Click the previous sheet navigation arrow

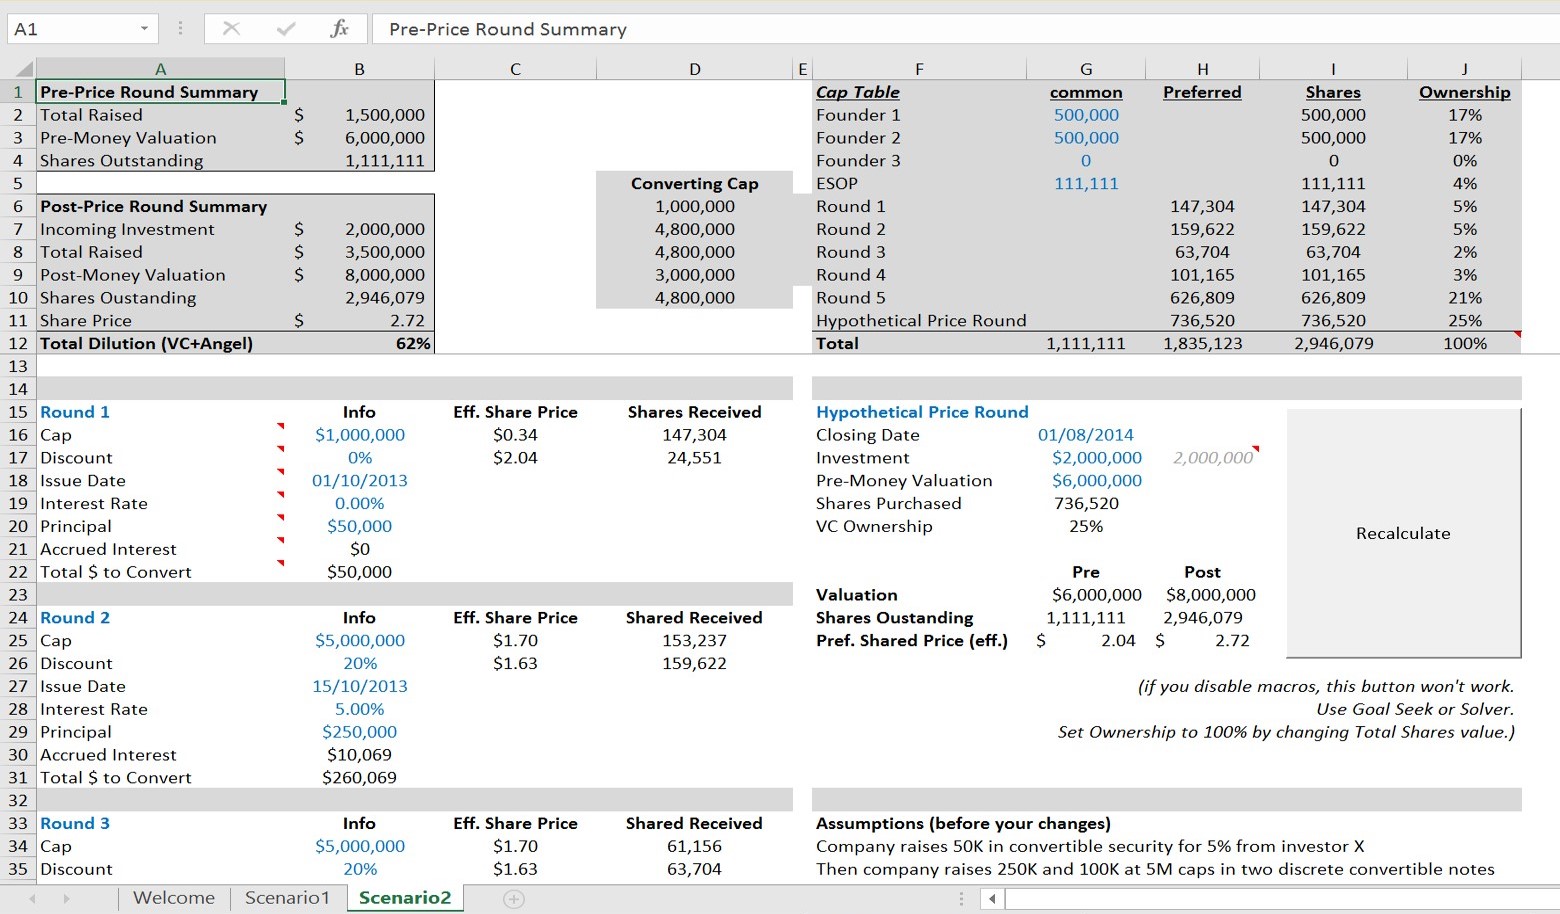tap(33, 899)
